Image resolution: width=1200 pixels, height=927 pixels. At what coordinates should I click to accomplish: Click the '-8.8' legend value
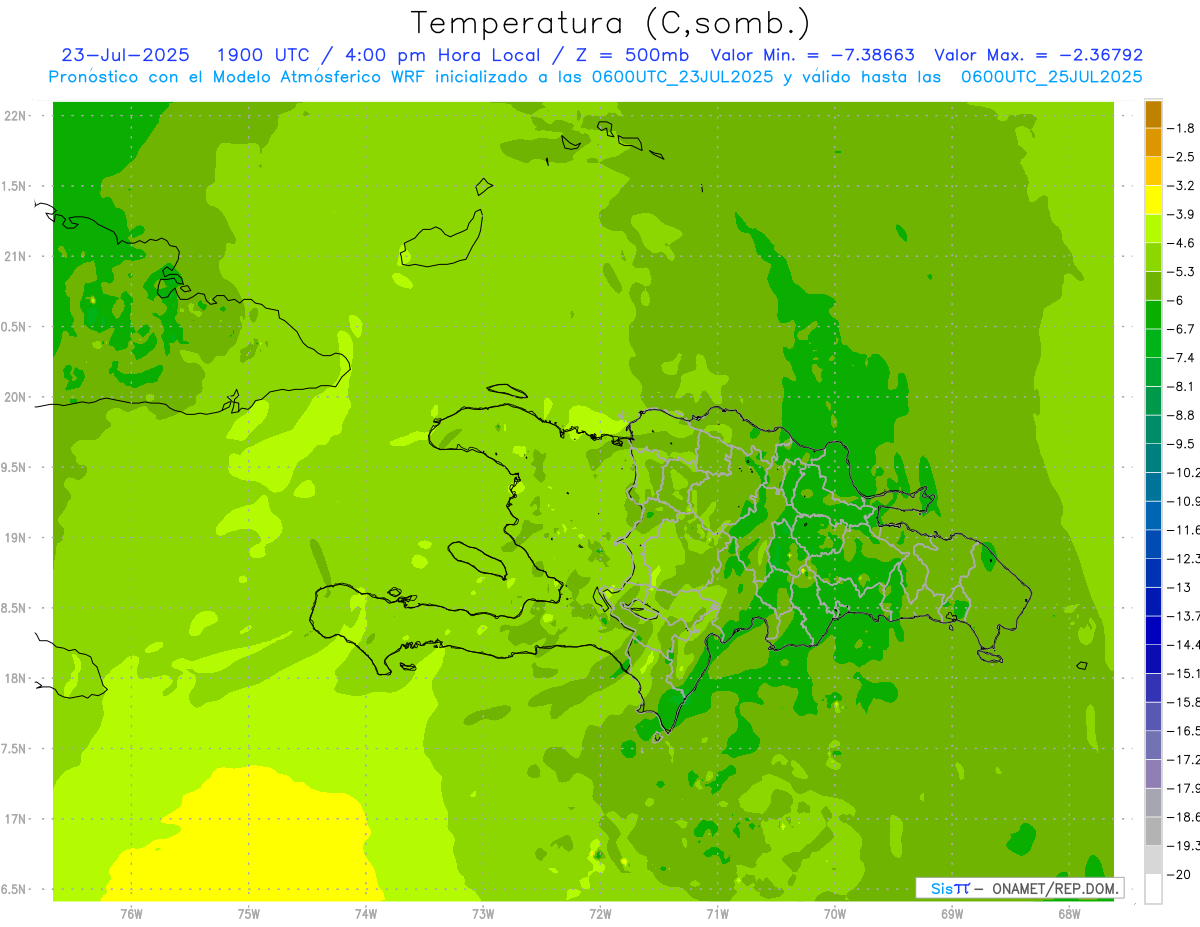tap(1180, 415)
